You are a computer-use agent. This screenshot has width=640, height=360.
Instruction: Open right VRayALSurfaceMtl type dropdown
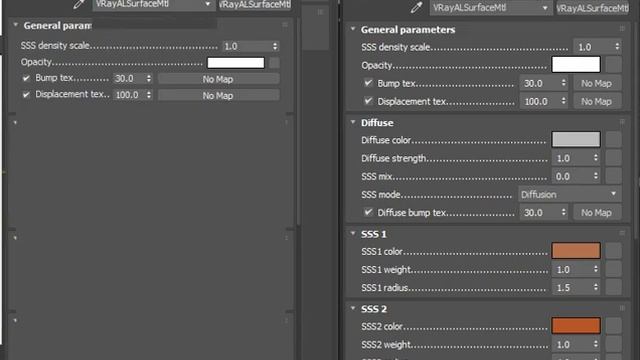491,8
